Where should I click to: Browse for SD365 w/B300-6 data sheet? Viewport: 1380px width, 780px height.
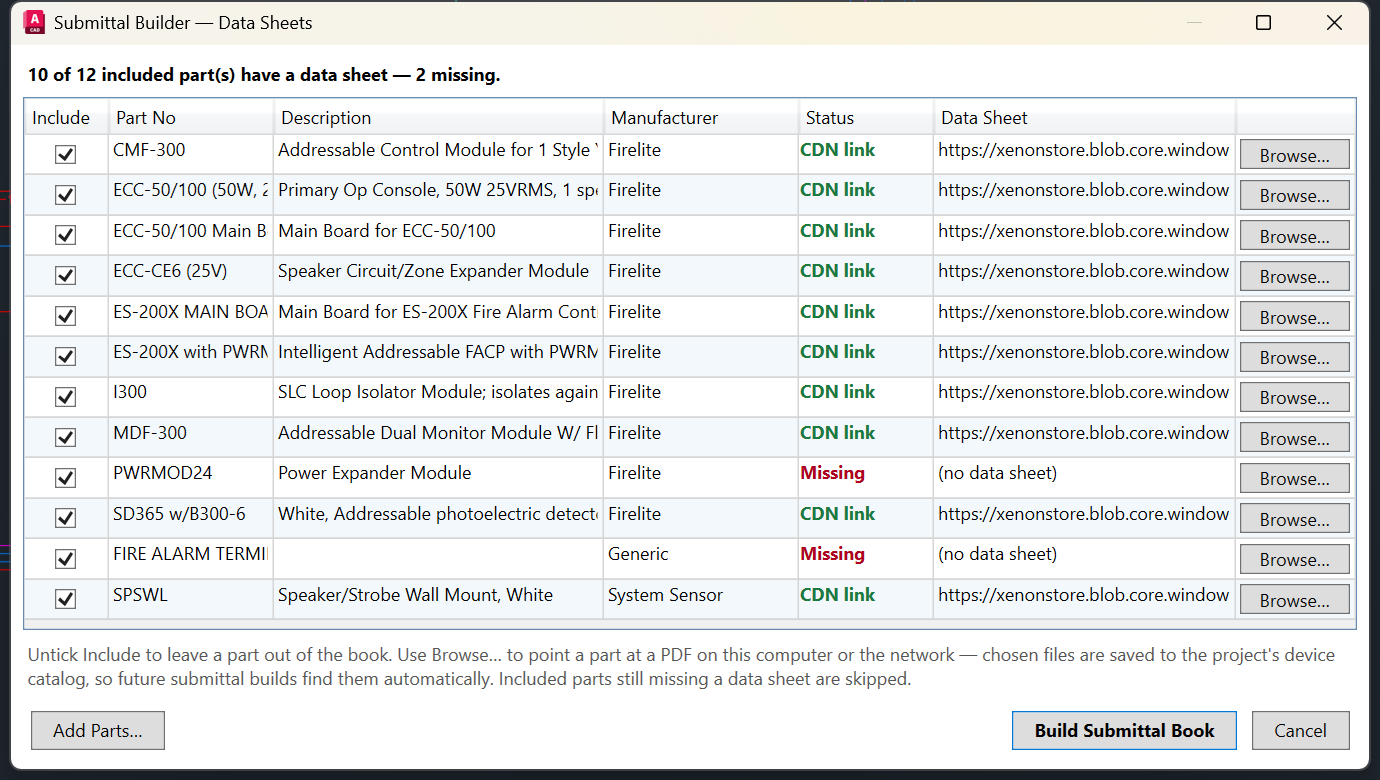tap(1294, 519)
